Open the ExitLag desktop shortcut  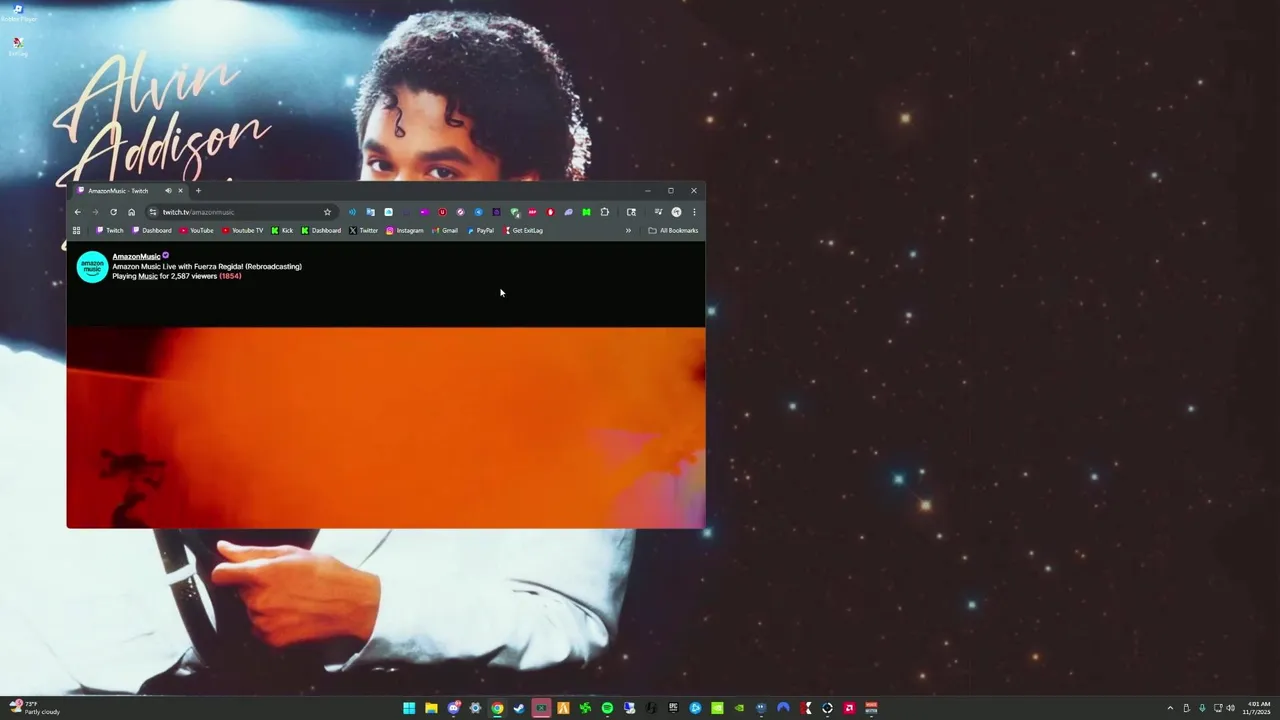[x=18, y=46]
